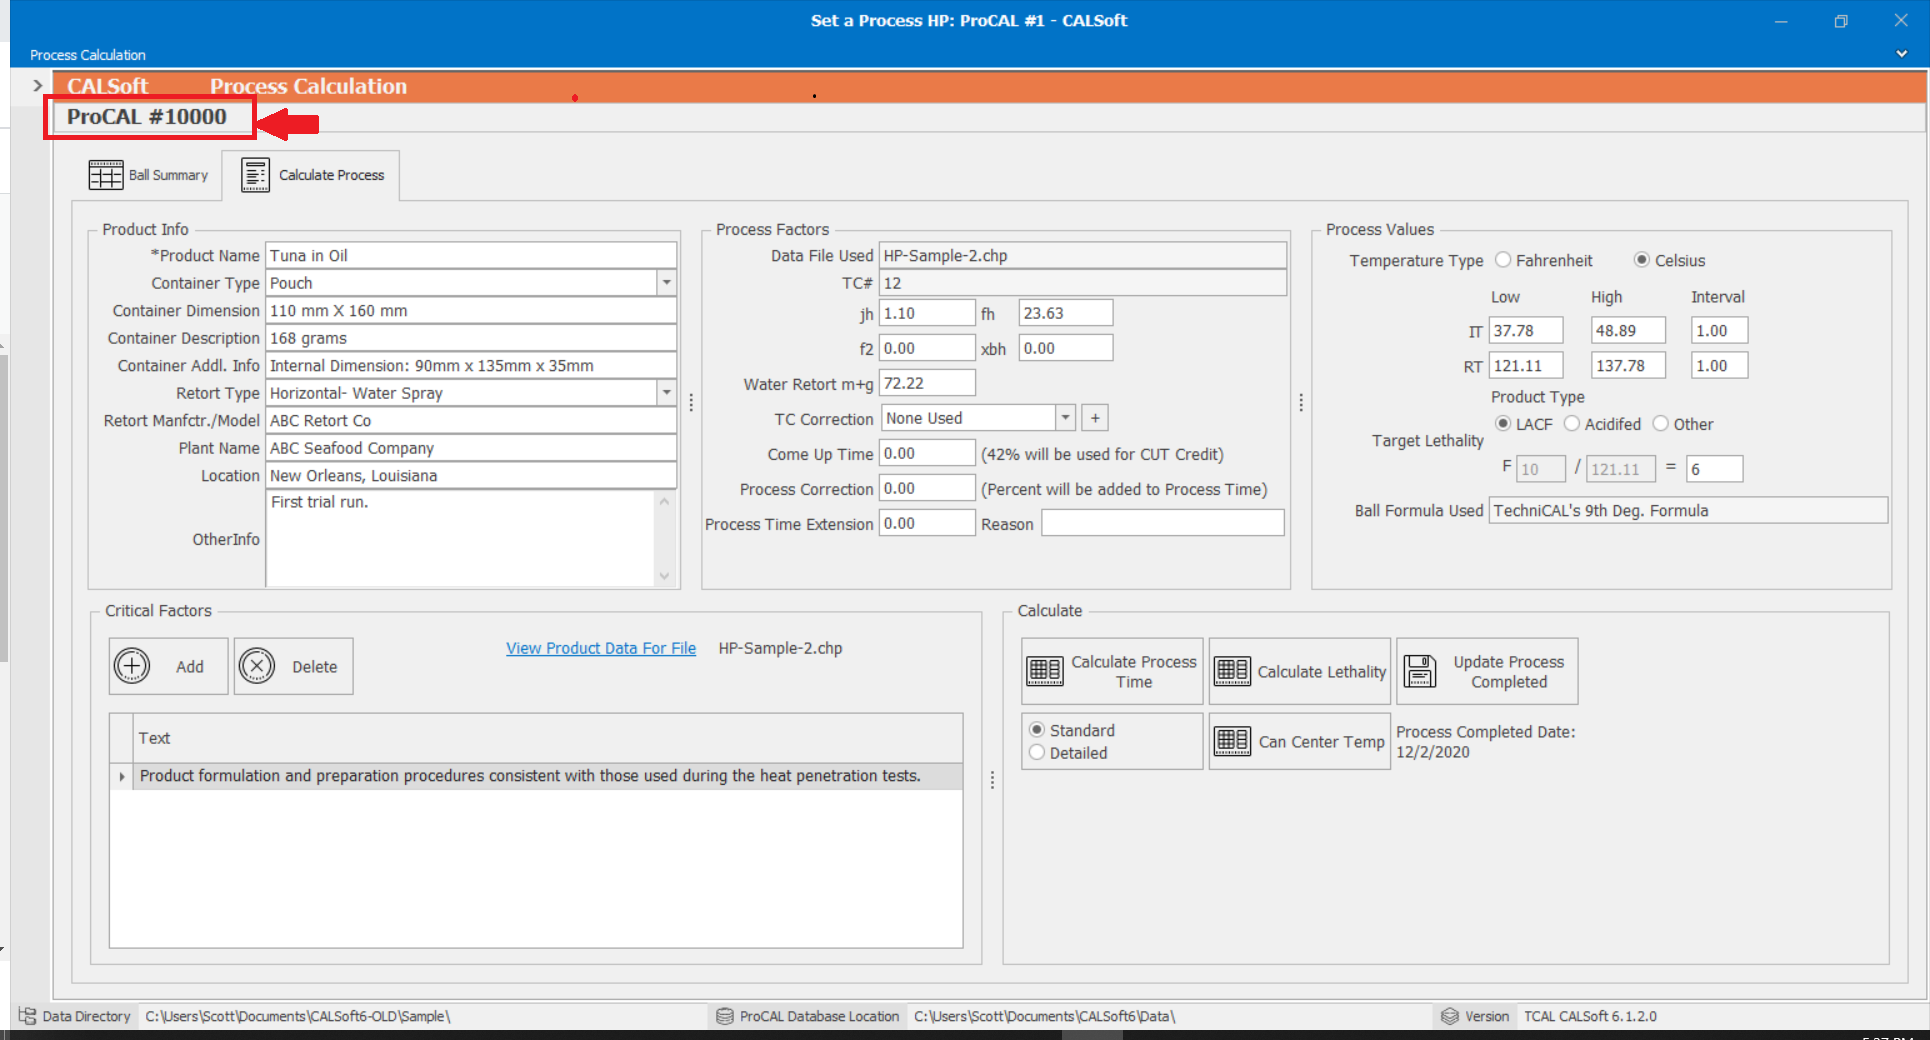Click the xbh value field

(1065, 348)
